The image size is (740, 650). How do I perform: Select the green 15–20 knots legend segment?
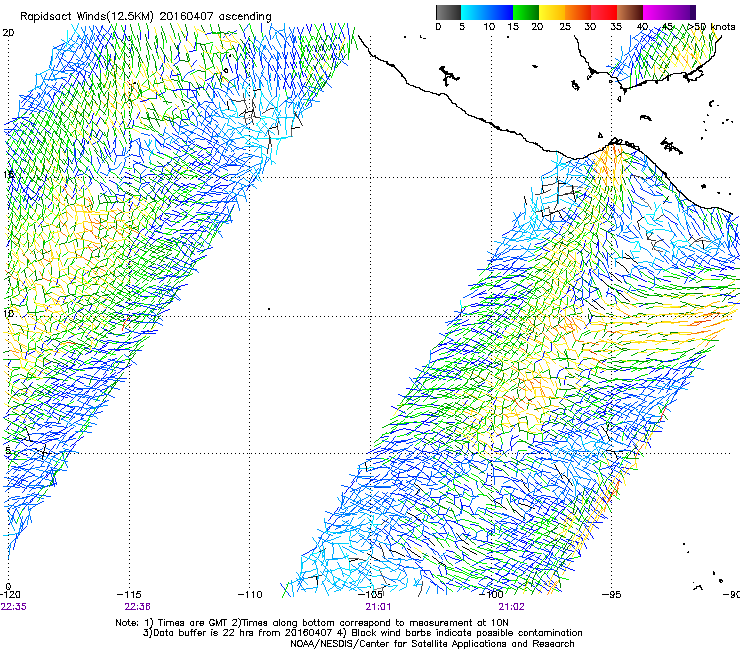[526, 12]
